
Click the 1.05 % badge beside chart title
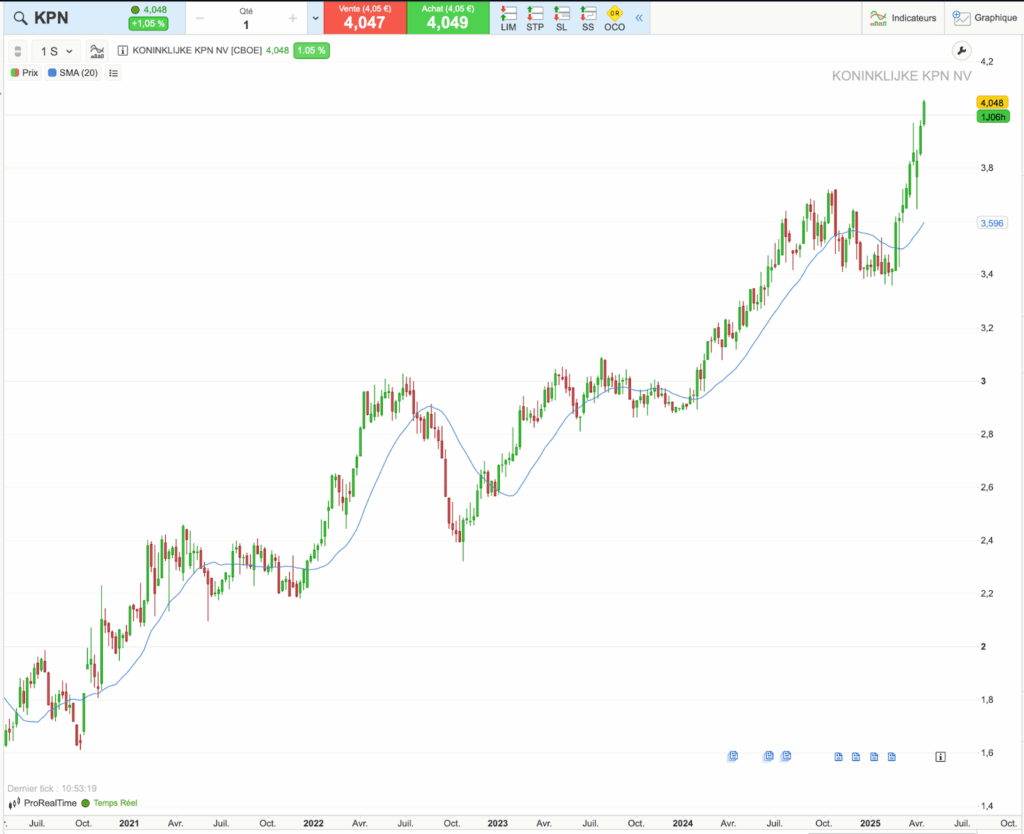[312, 50]
